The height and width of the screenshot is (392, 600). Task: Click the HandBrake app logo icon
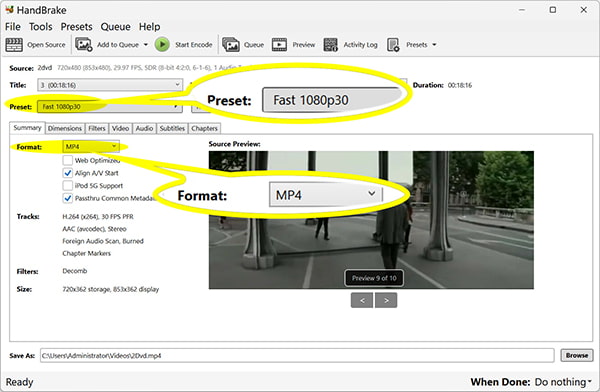pos(9,9)
